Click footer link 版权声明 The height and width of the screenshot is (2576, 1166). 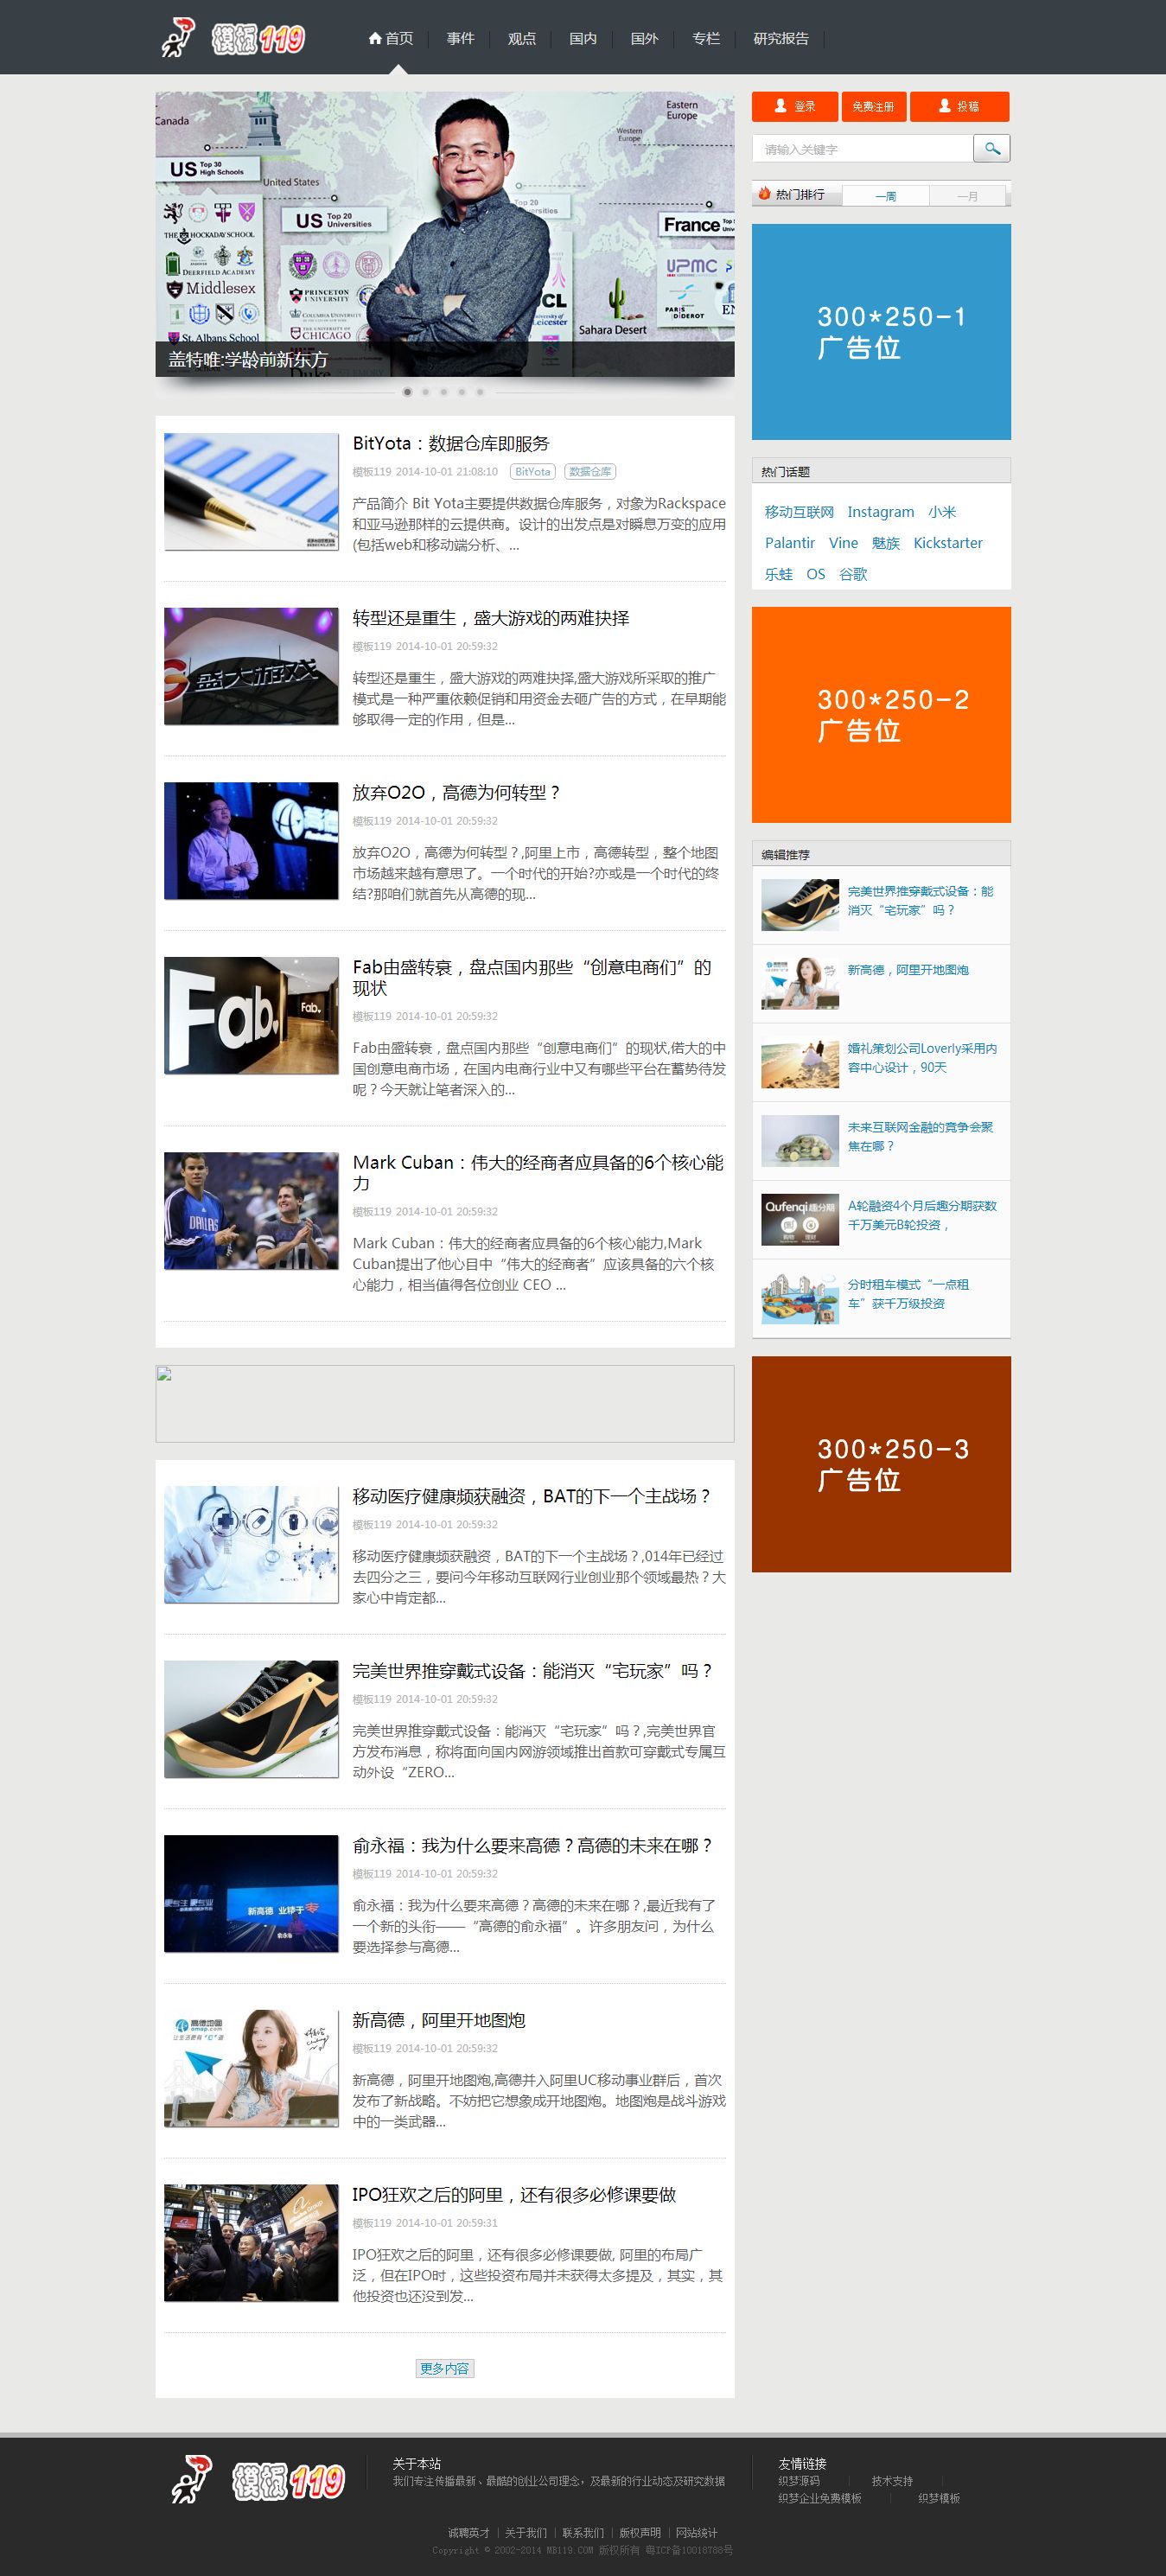click(x=640, y=2533)
